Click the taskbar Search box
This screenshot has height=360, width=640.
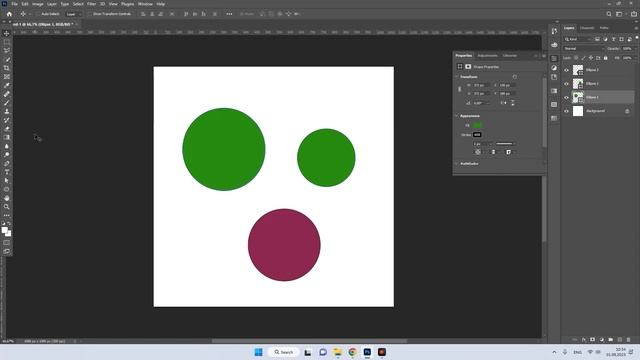[284, 352]
